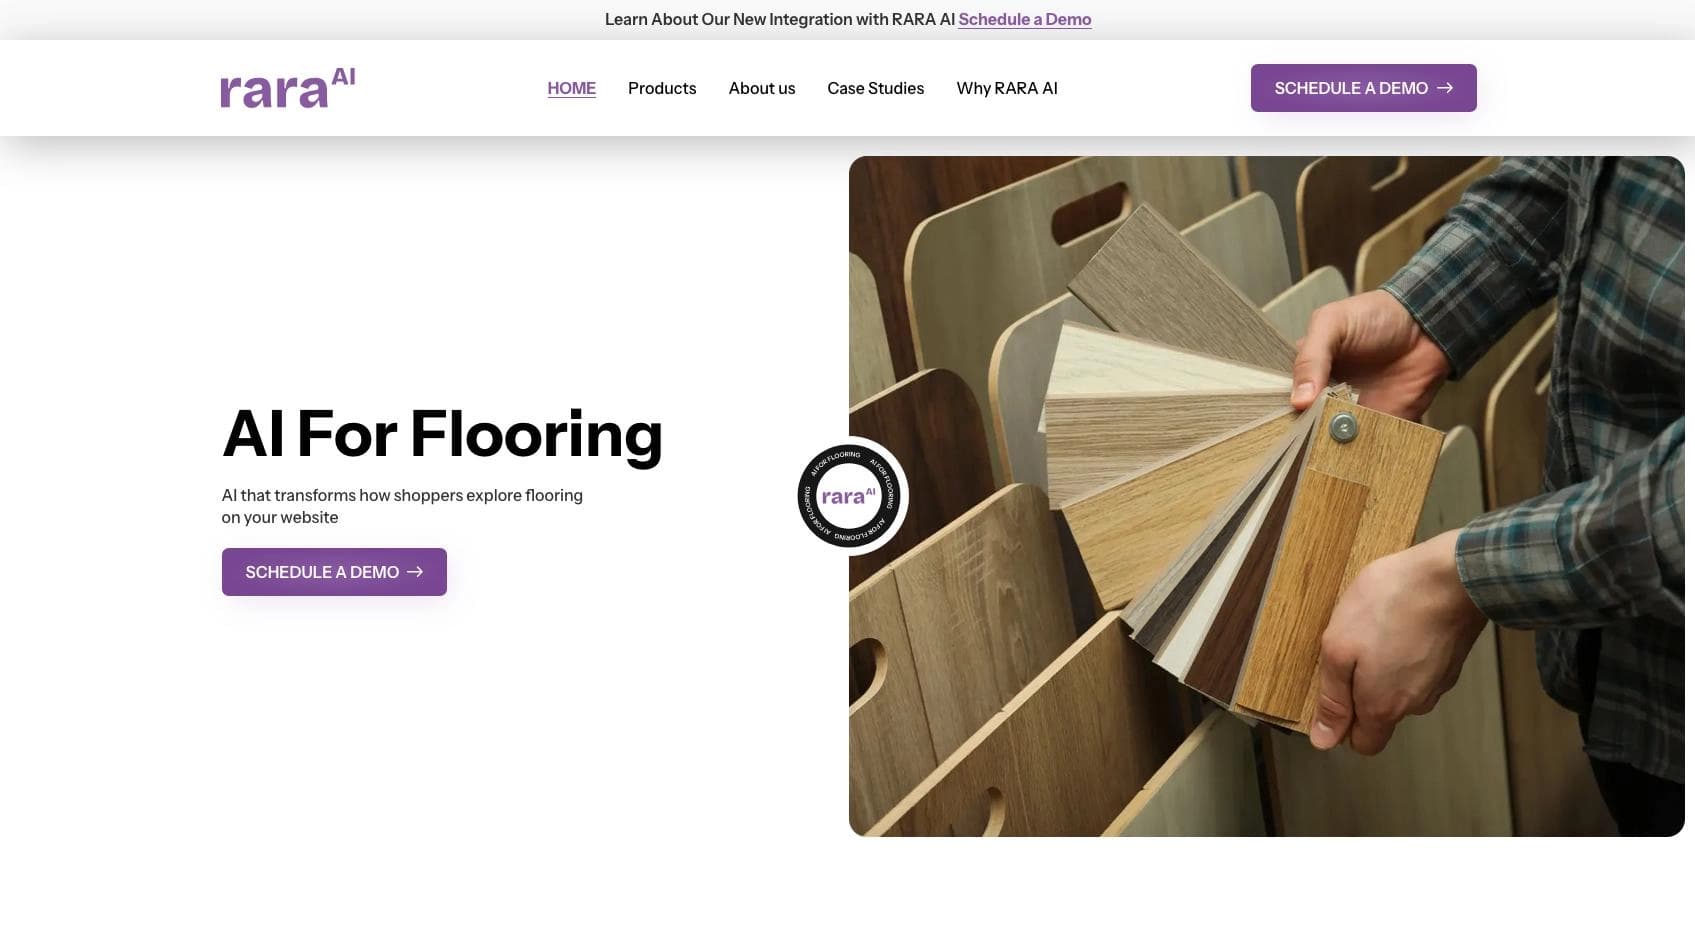Open Case Studies from the navigation

coord(875,88)
